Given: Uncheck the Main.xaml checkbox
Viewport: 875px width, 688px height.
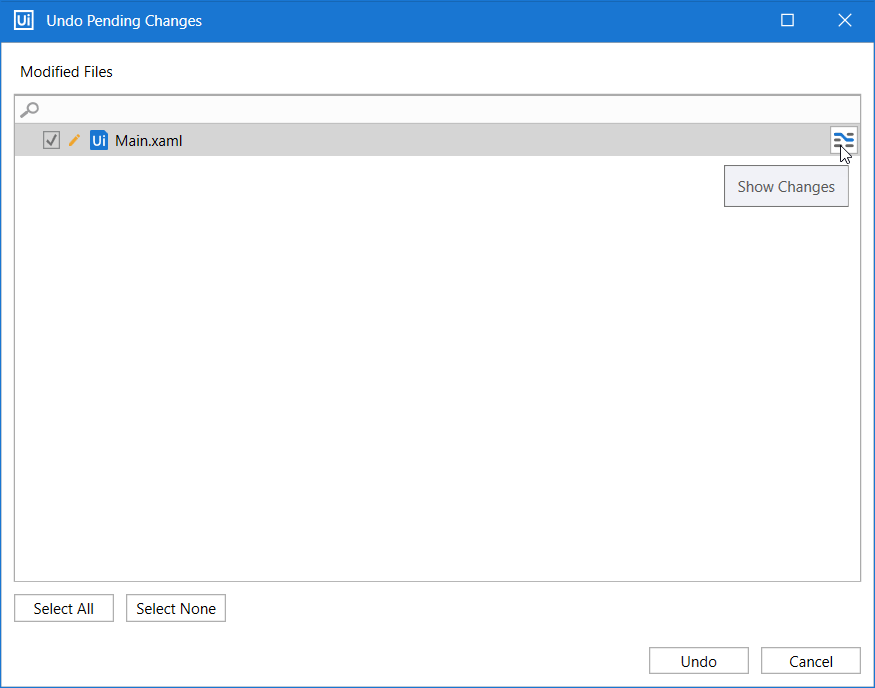Looking at the screenshot, I should (51, 140).
